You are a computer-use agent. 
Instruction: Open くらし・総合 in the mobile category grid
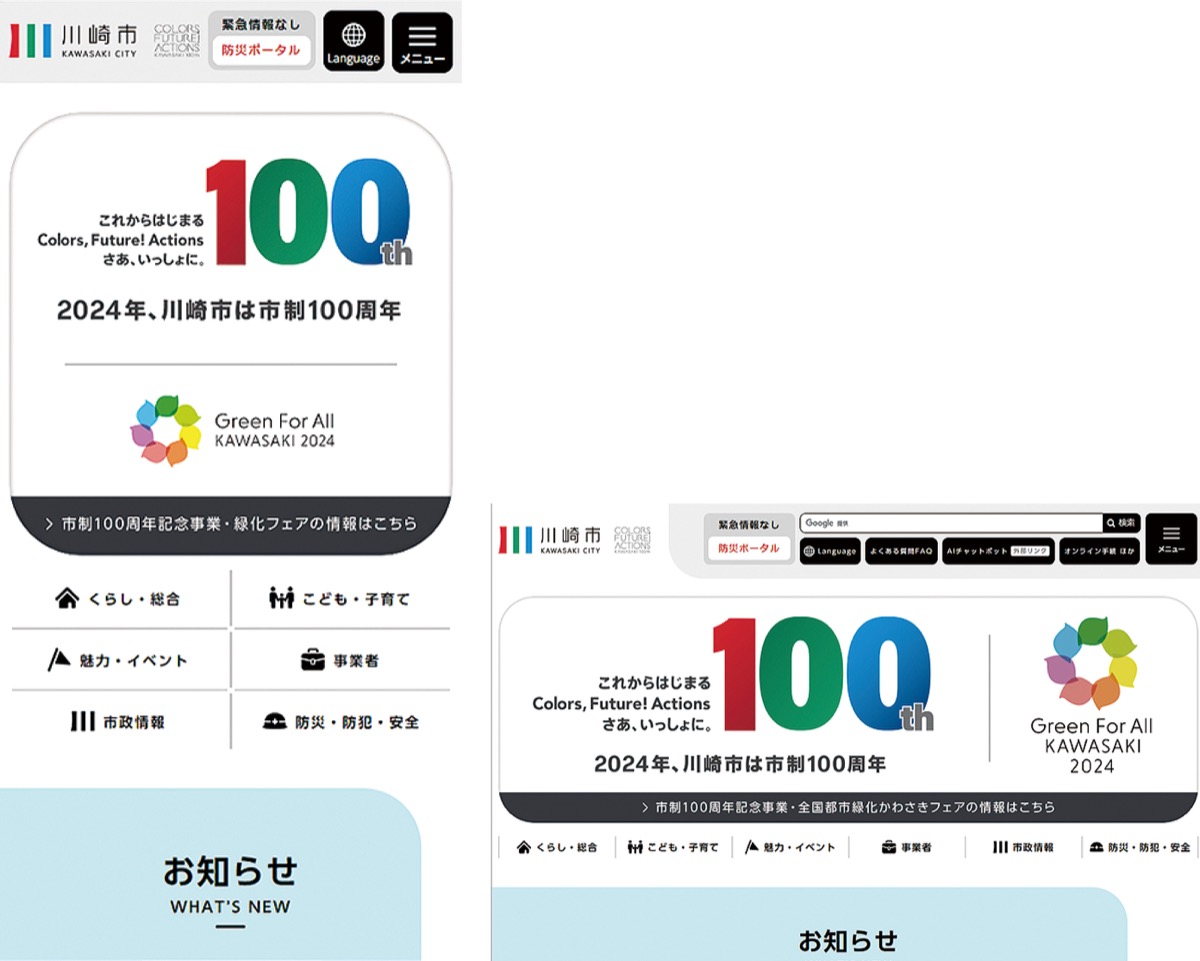pyautogui.click(x=120, y=600)
